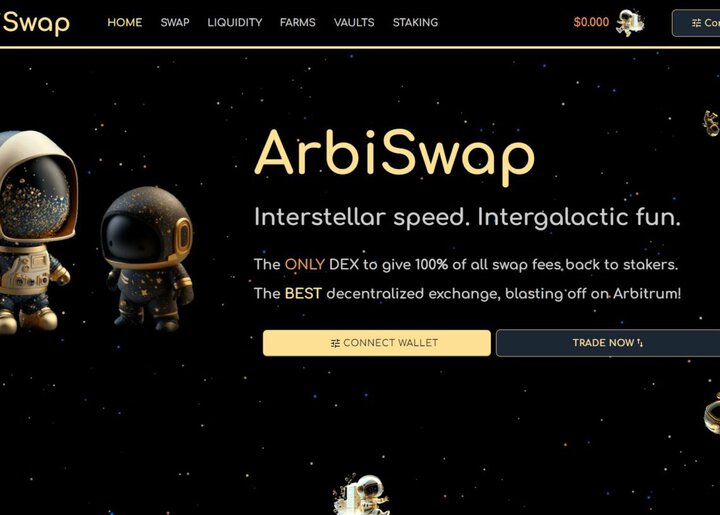This screenshot has width=720, height=515.
Task: Navigate to FARMS
Action: [298, 22]
